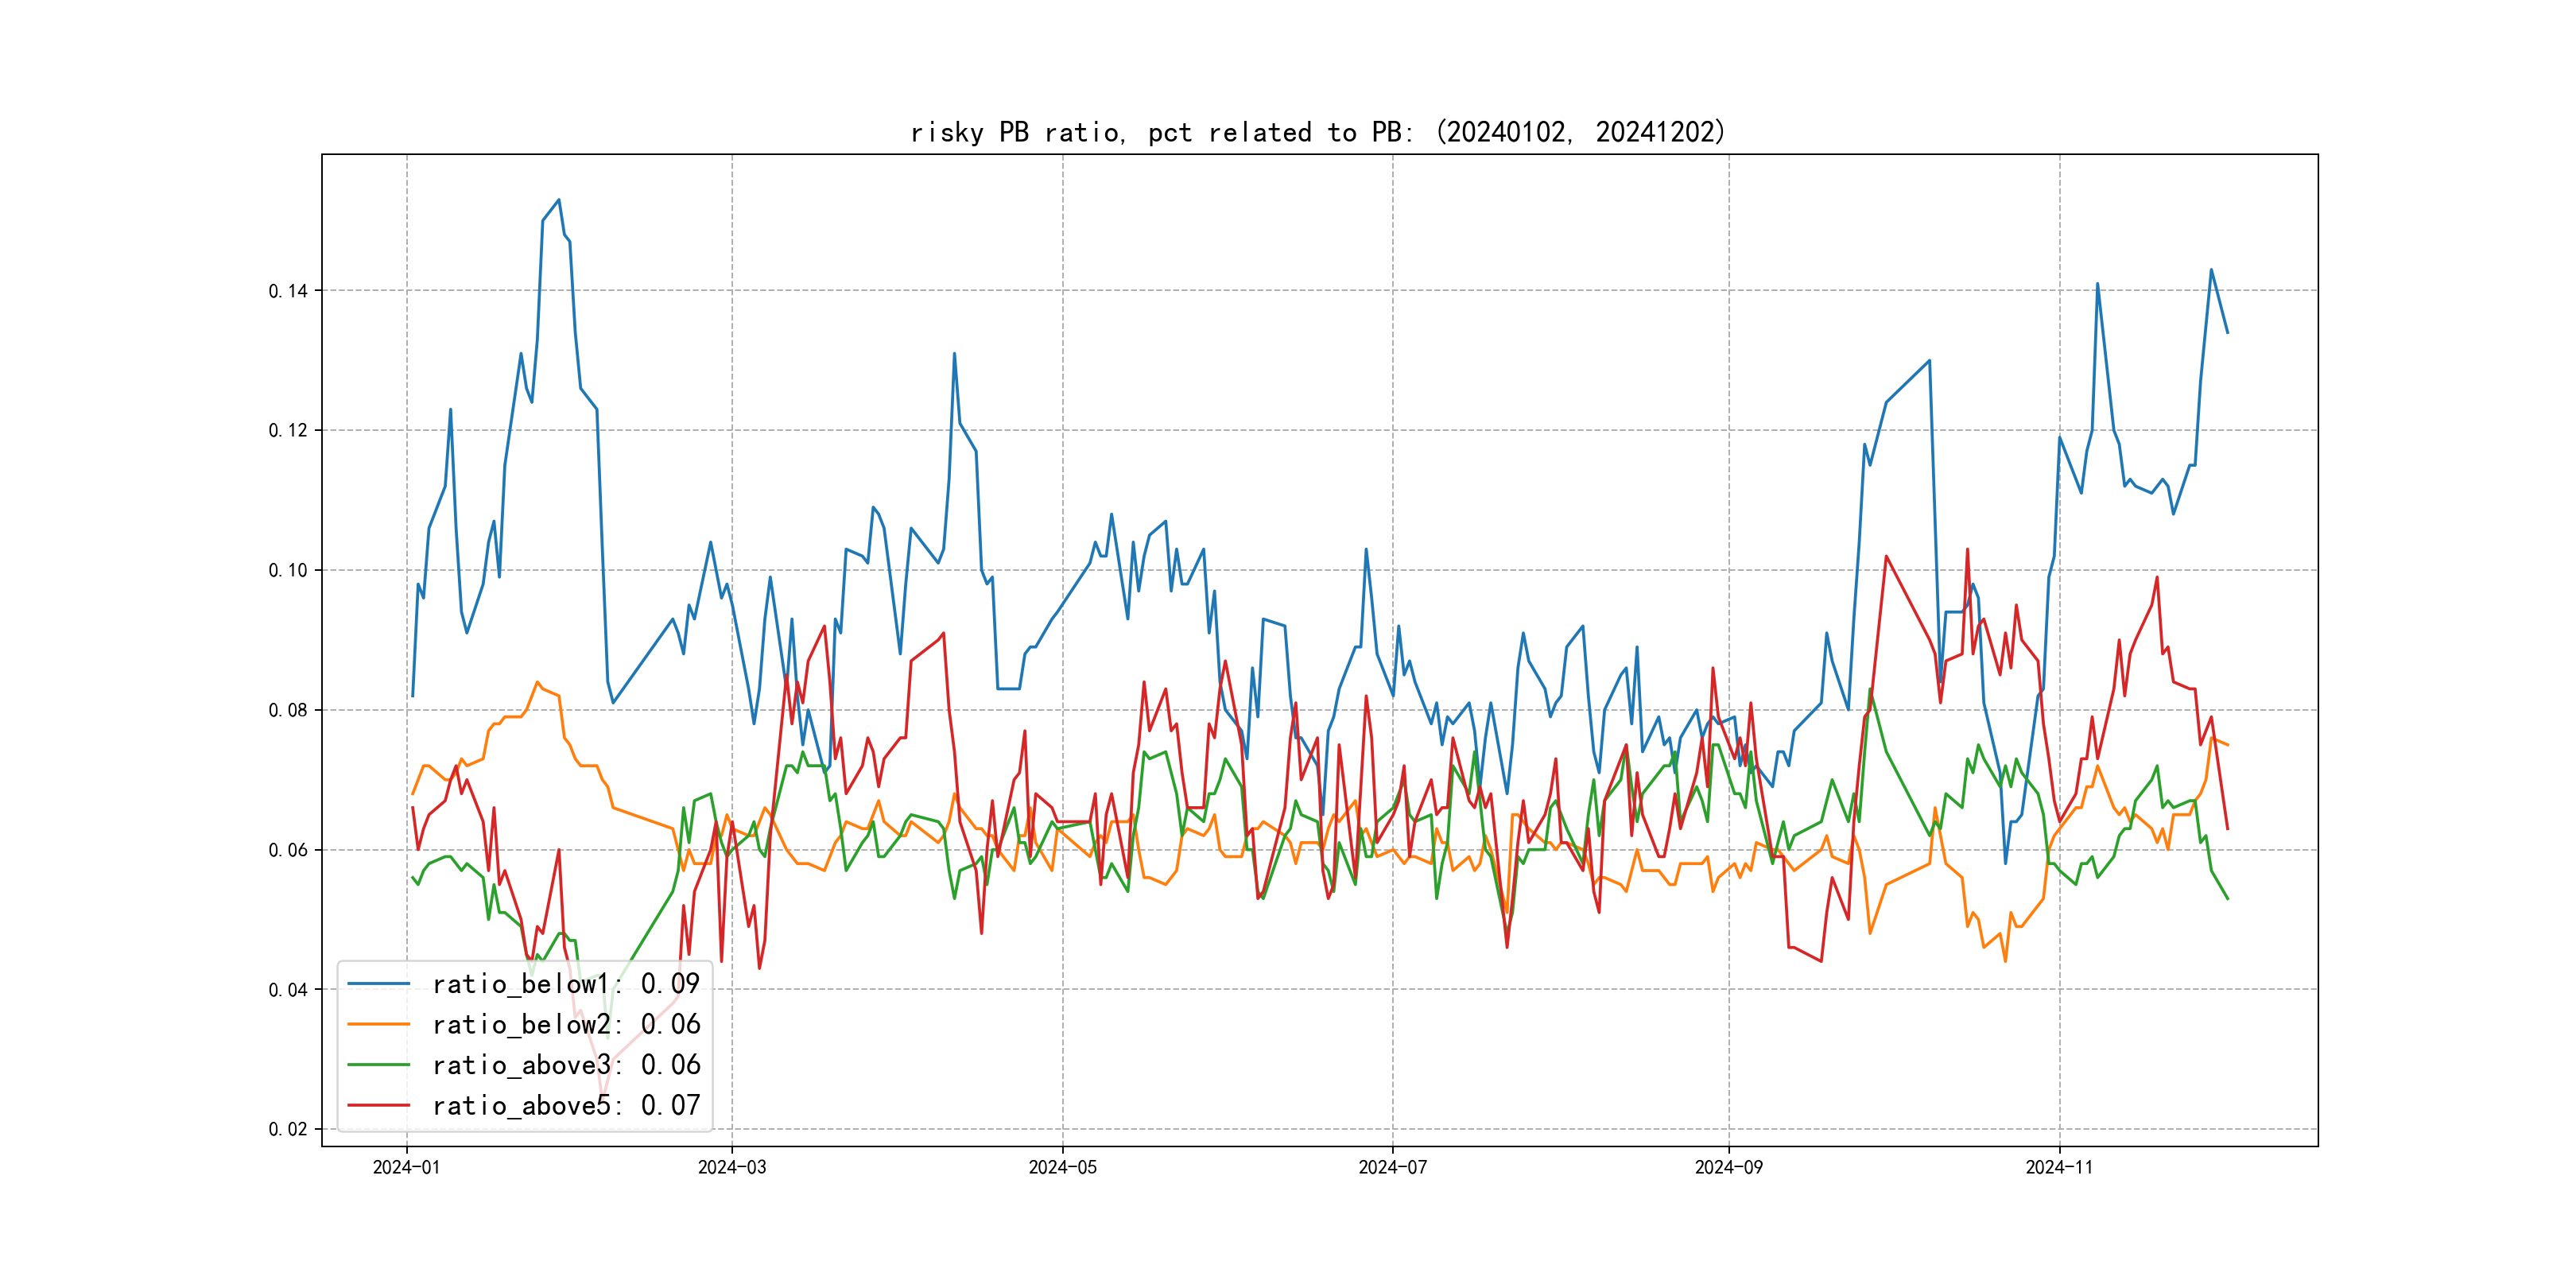The width and height of the screenshot is (2576, 1288).
Task: Click the 0.14 y-axis tick label
Action: [288, 291]
